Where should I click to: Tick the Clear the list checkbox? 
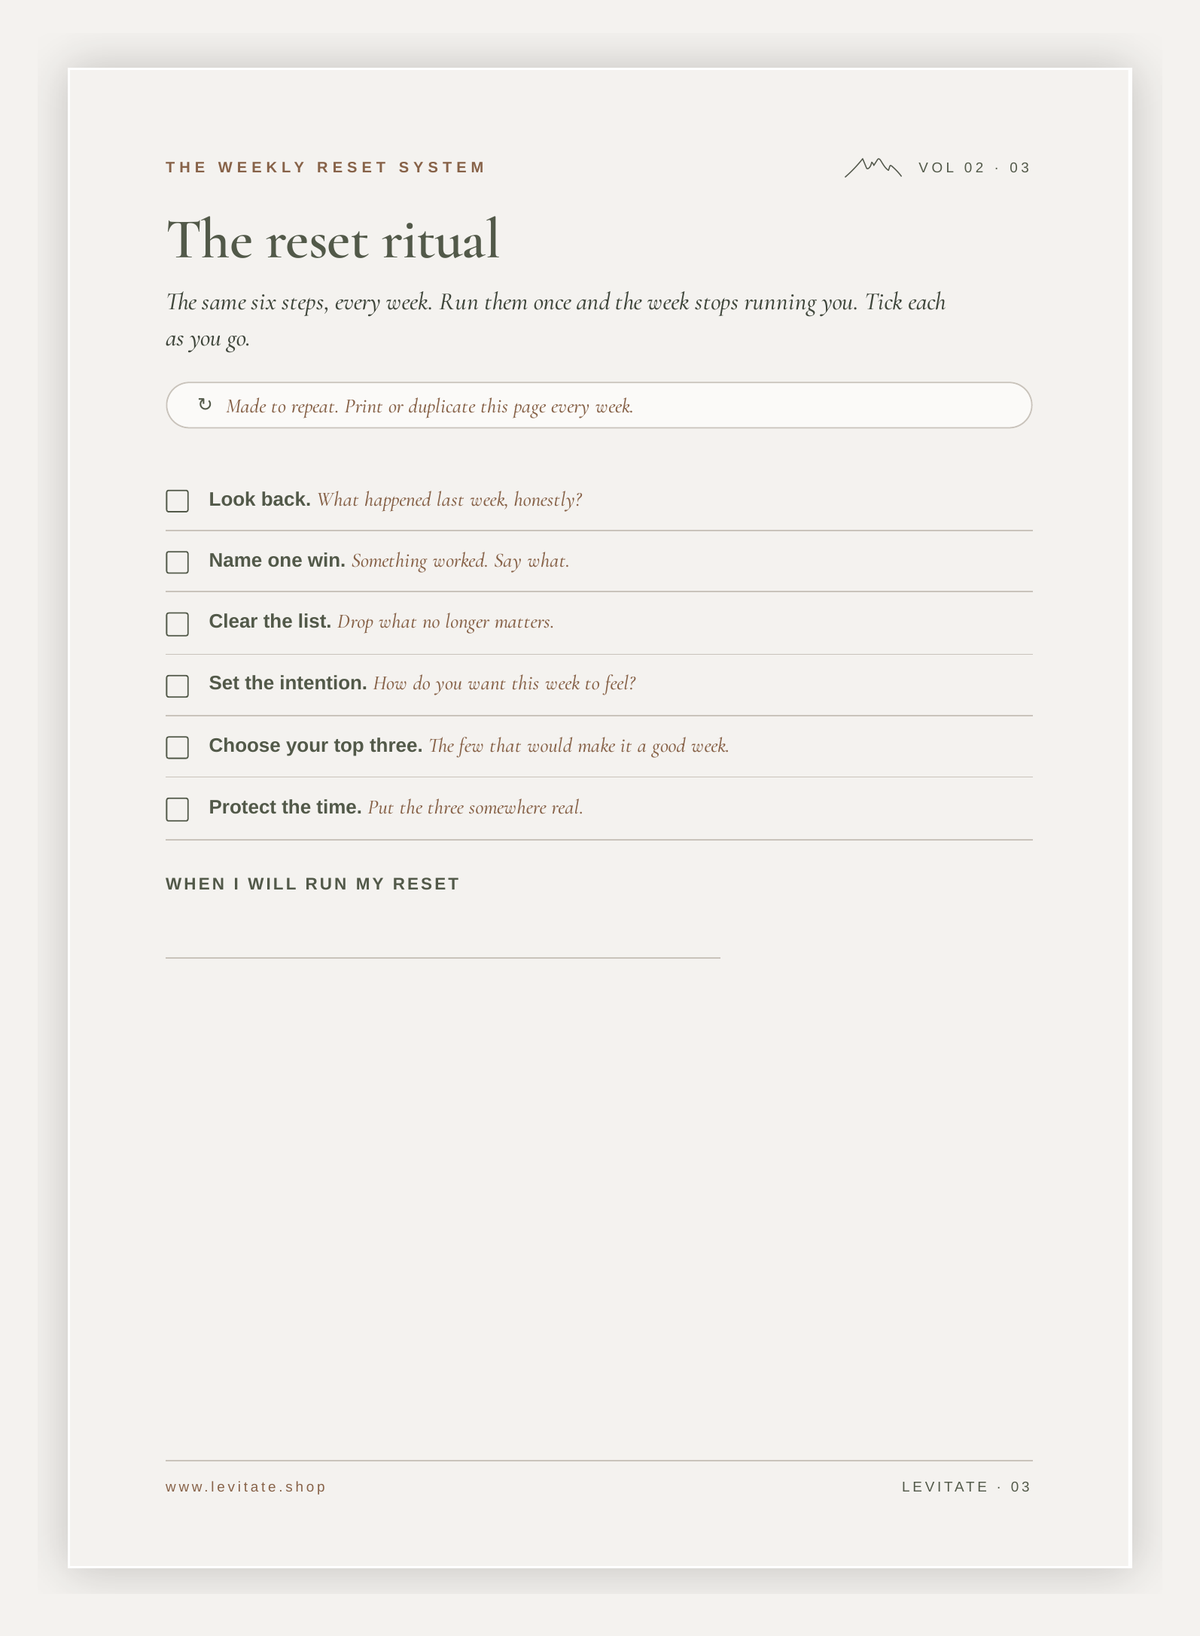(x=177, y=624)
